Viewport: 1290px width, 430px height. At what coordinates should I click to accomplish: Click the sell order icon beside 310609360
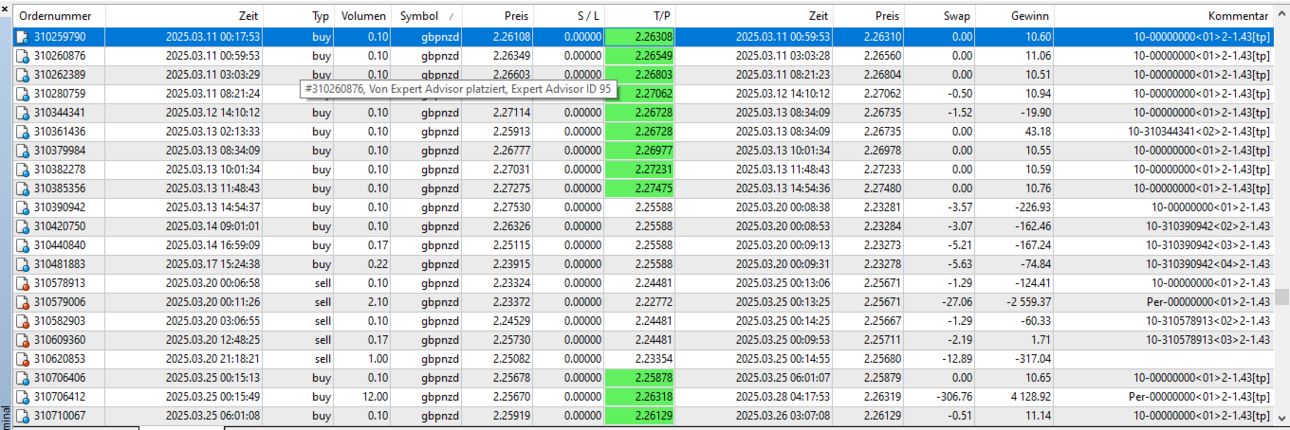(22, 341)
